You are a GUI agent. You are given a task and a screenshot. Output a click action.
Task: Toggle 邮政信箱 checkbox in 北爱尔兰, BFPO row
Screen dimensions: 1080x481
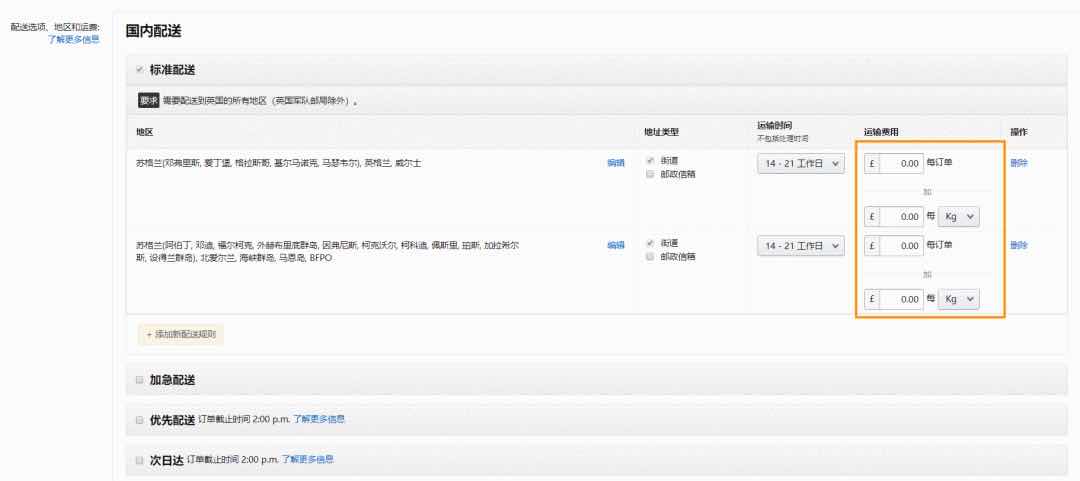[x=650, y=256]
